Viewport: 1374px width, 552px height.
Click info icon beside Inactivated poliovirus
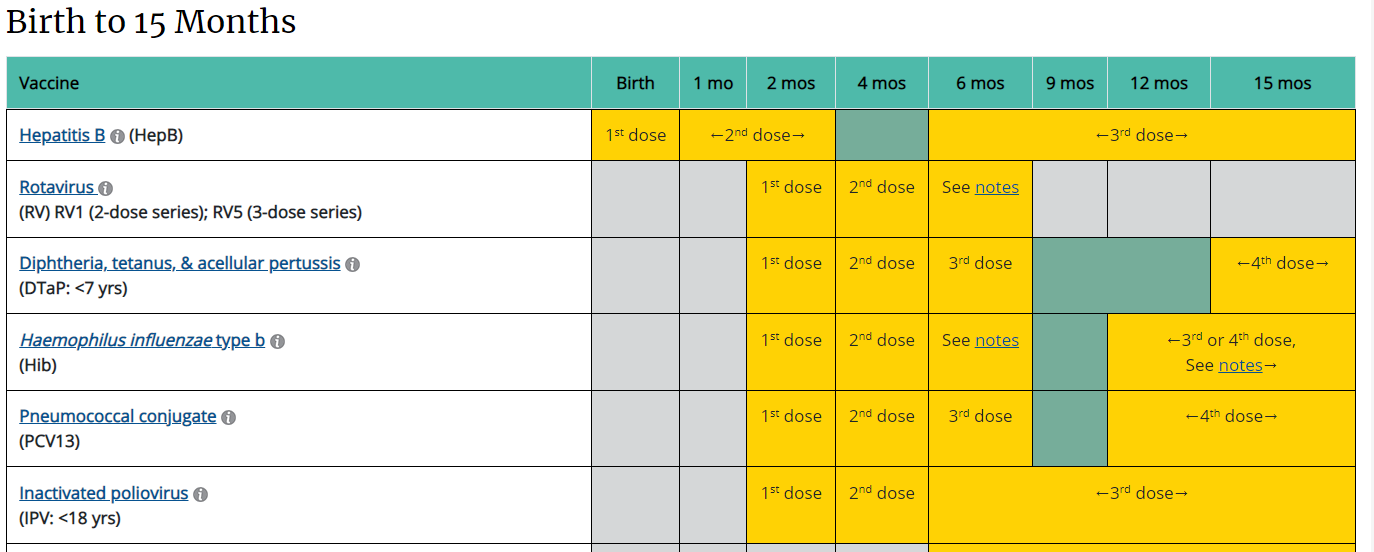pyautogui.click(x=200, y=494)
